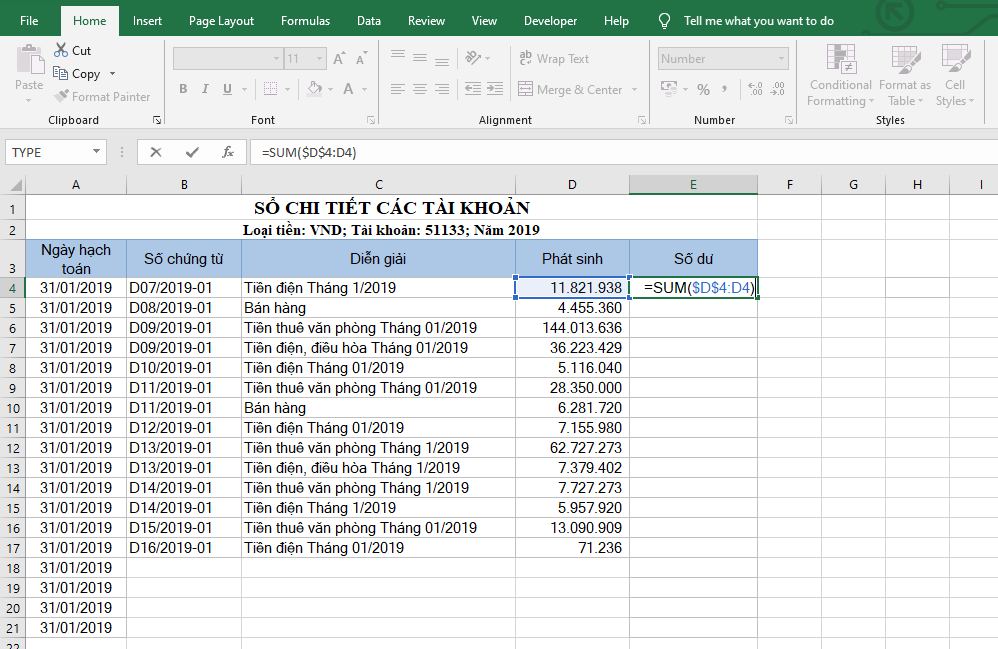Click the Format Painter brush
The height and width of the screenshot is (649, 998).
click(x=62, y=97)
